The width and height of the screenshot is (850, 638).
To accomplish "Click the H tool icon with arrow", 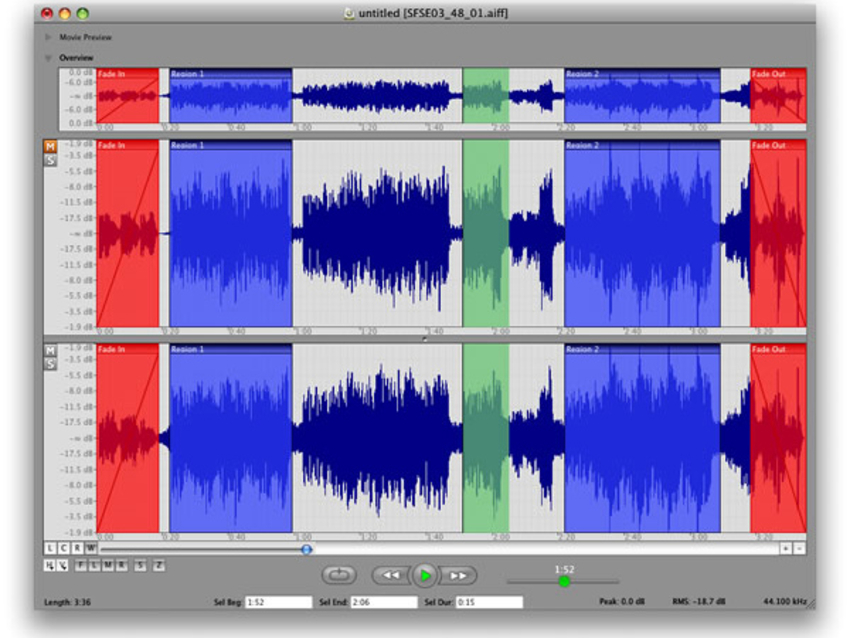I will [49, 566].
